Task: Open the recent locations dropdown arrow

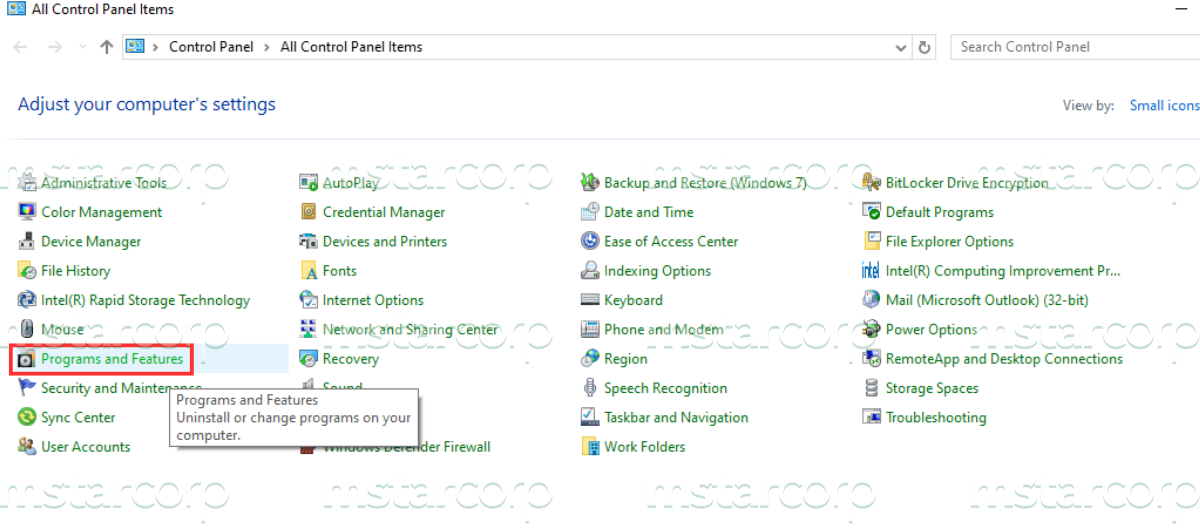Action: point(82,48)
